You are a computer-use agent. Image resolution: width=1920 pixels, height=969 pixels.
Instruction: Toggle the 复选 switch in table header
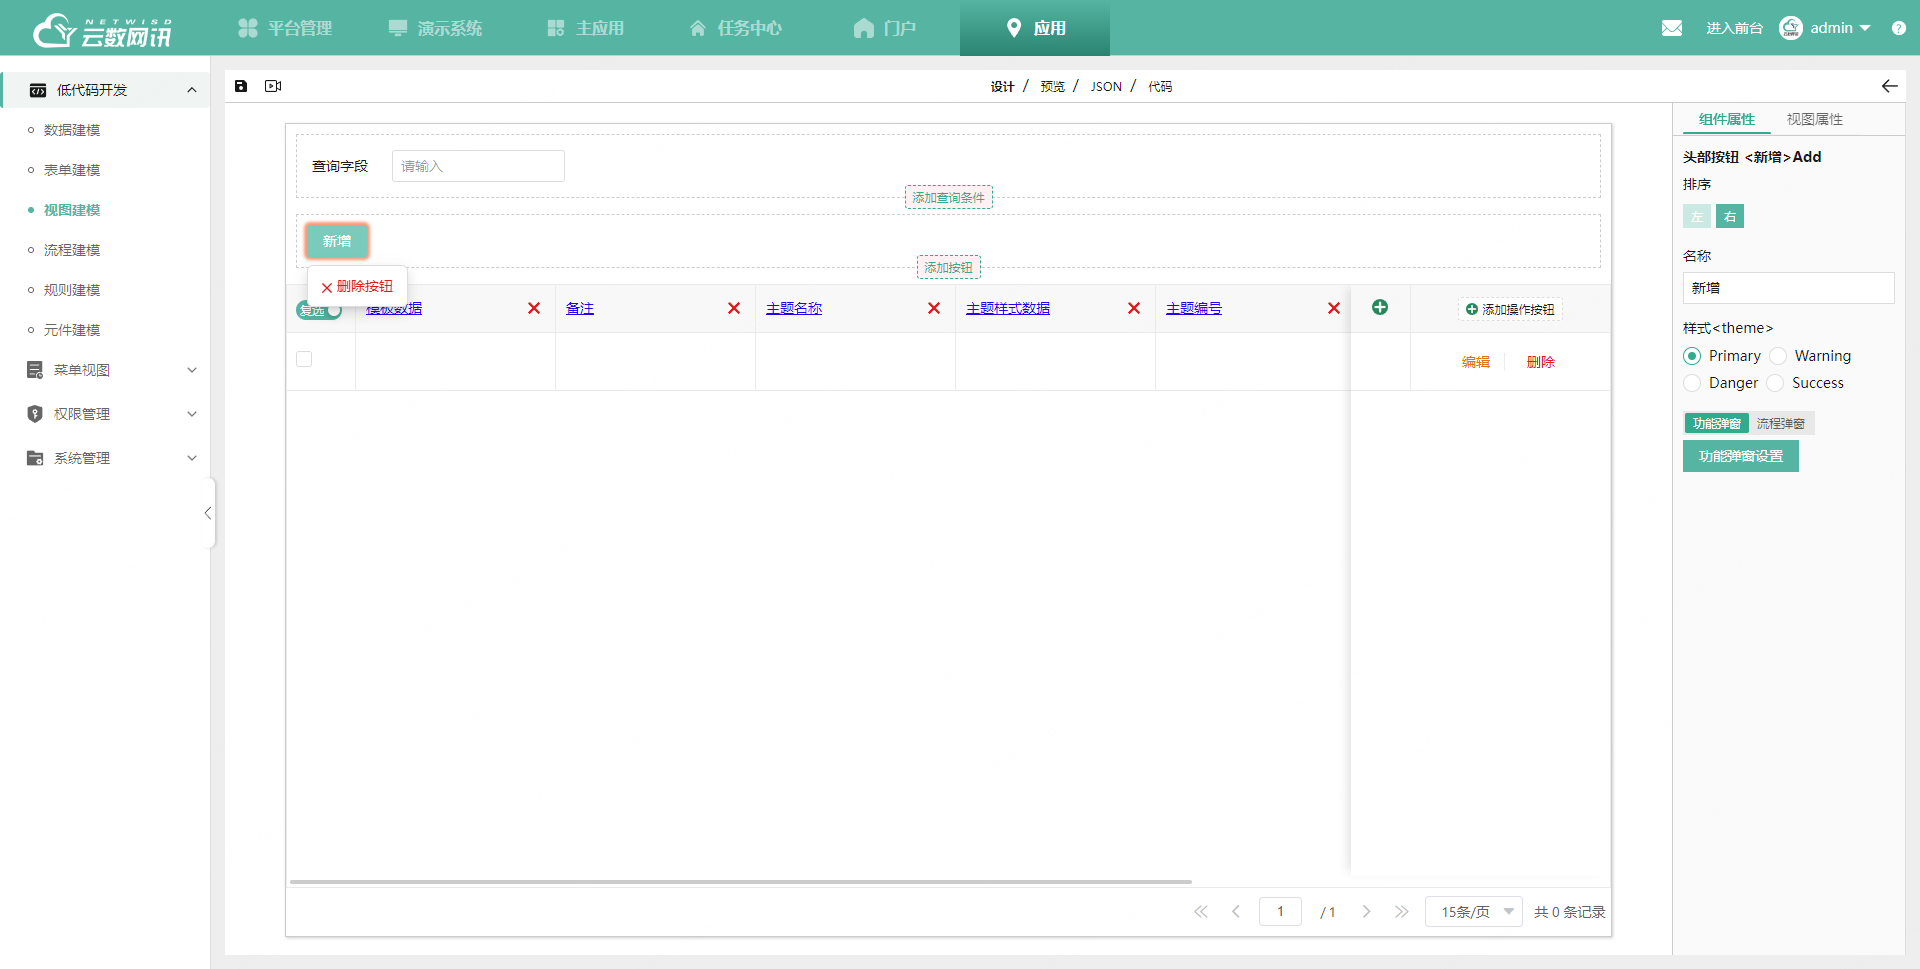(320, 310)
